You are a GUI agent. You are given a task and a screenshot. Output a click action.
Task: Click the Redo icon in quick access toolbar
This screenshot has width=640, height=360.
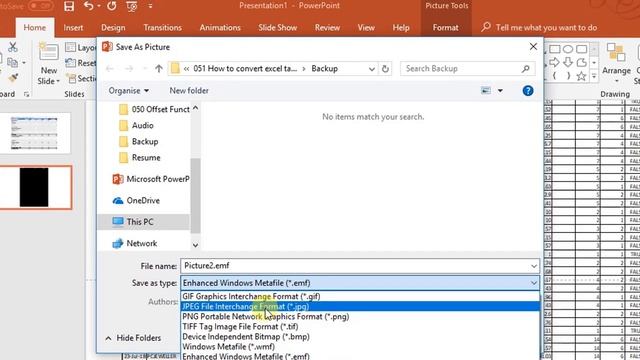pos(111,6)
